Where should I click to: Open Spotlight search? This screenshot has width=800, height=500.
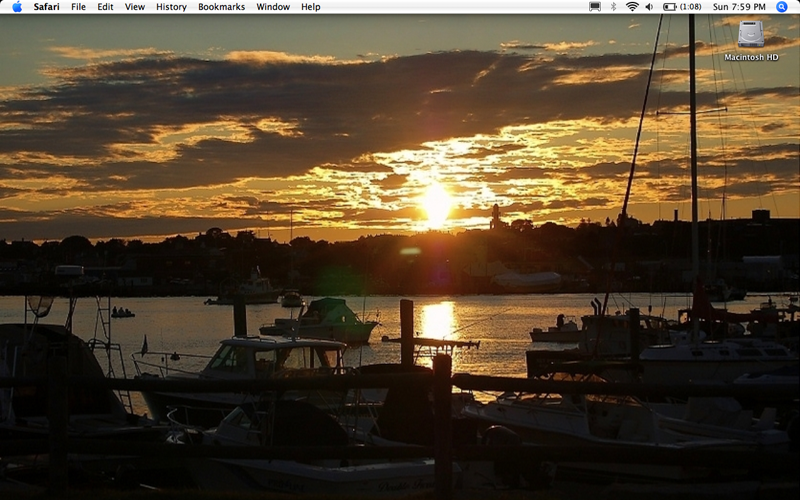point(782,7)
